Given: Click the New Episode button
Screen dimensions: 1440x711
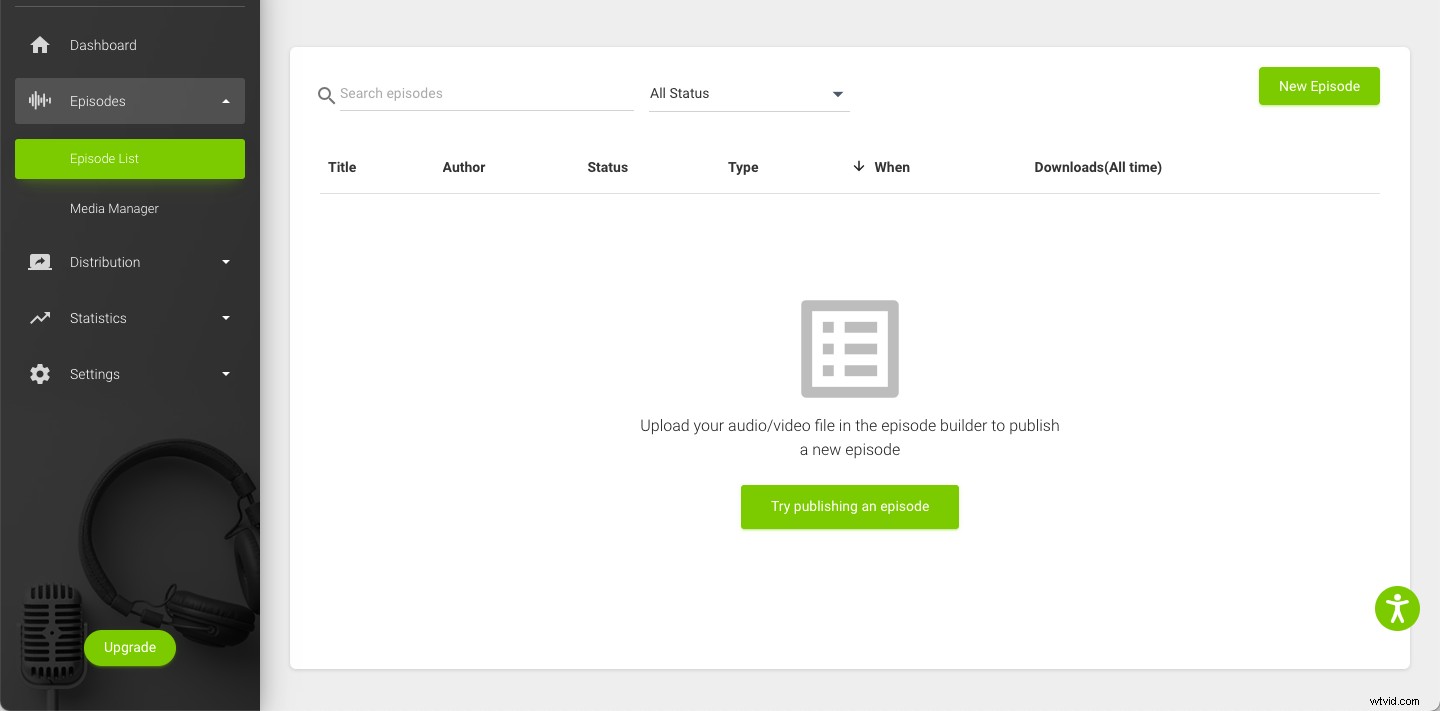Looking at the screenshot, I should pos(1319,86).
